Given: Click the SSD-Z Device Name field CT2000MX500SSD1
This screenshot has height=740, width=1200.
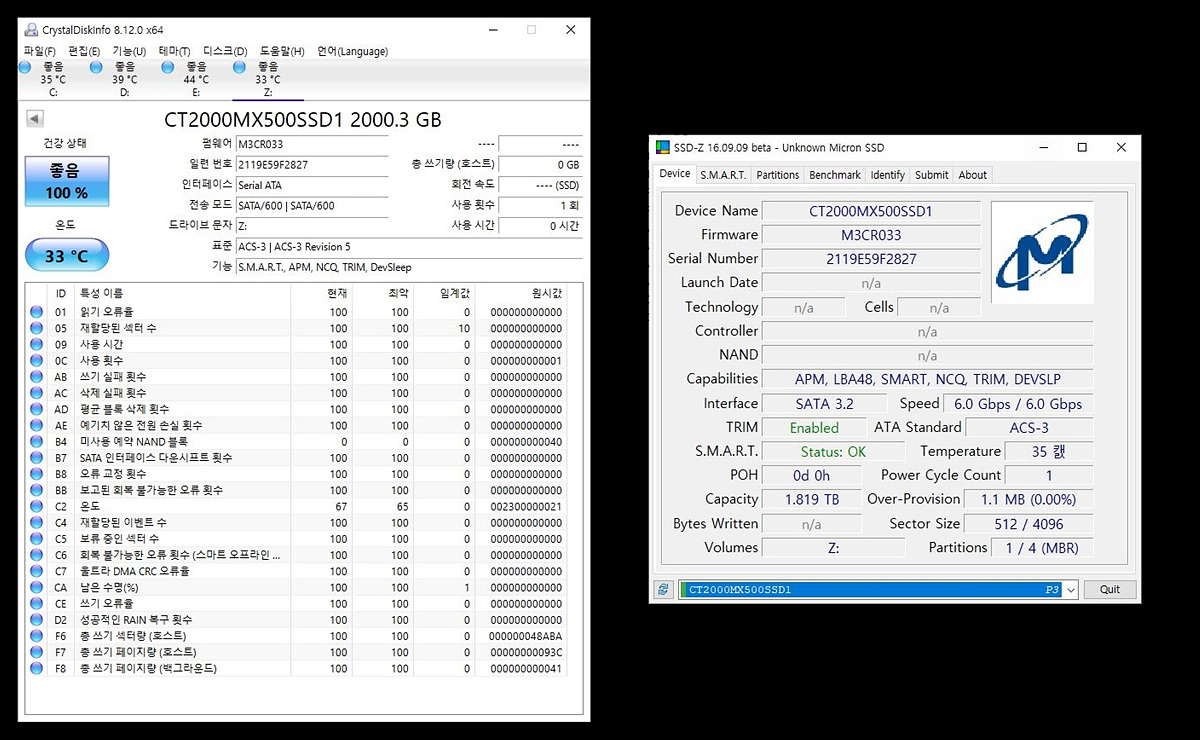Looking at the screenshot, I should point(871,211).
